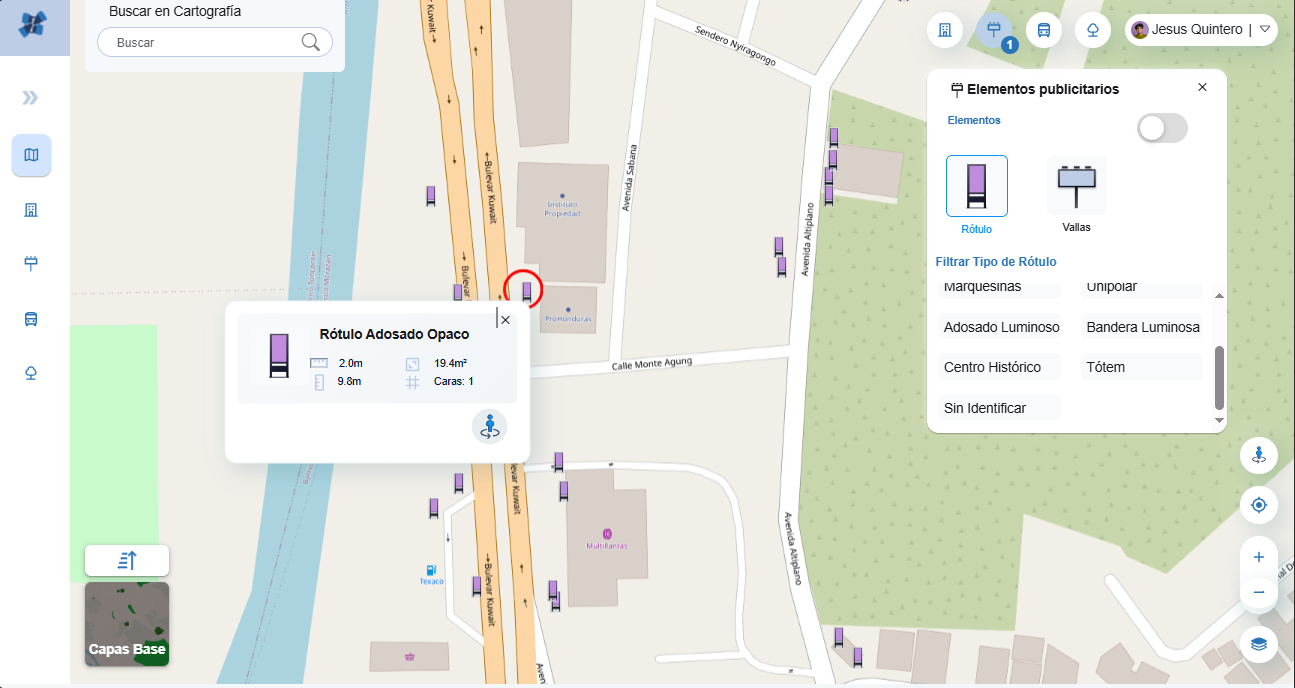The width and height of the screenshot is (1295, 688).
Task: Open Jesus Quintero user dropdown
Action: pyautogui.click(x=1264, y=30)
